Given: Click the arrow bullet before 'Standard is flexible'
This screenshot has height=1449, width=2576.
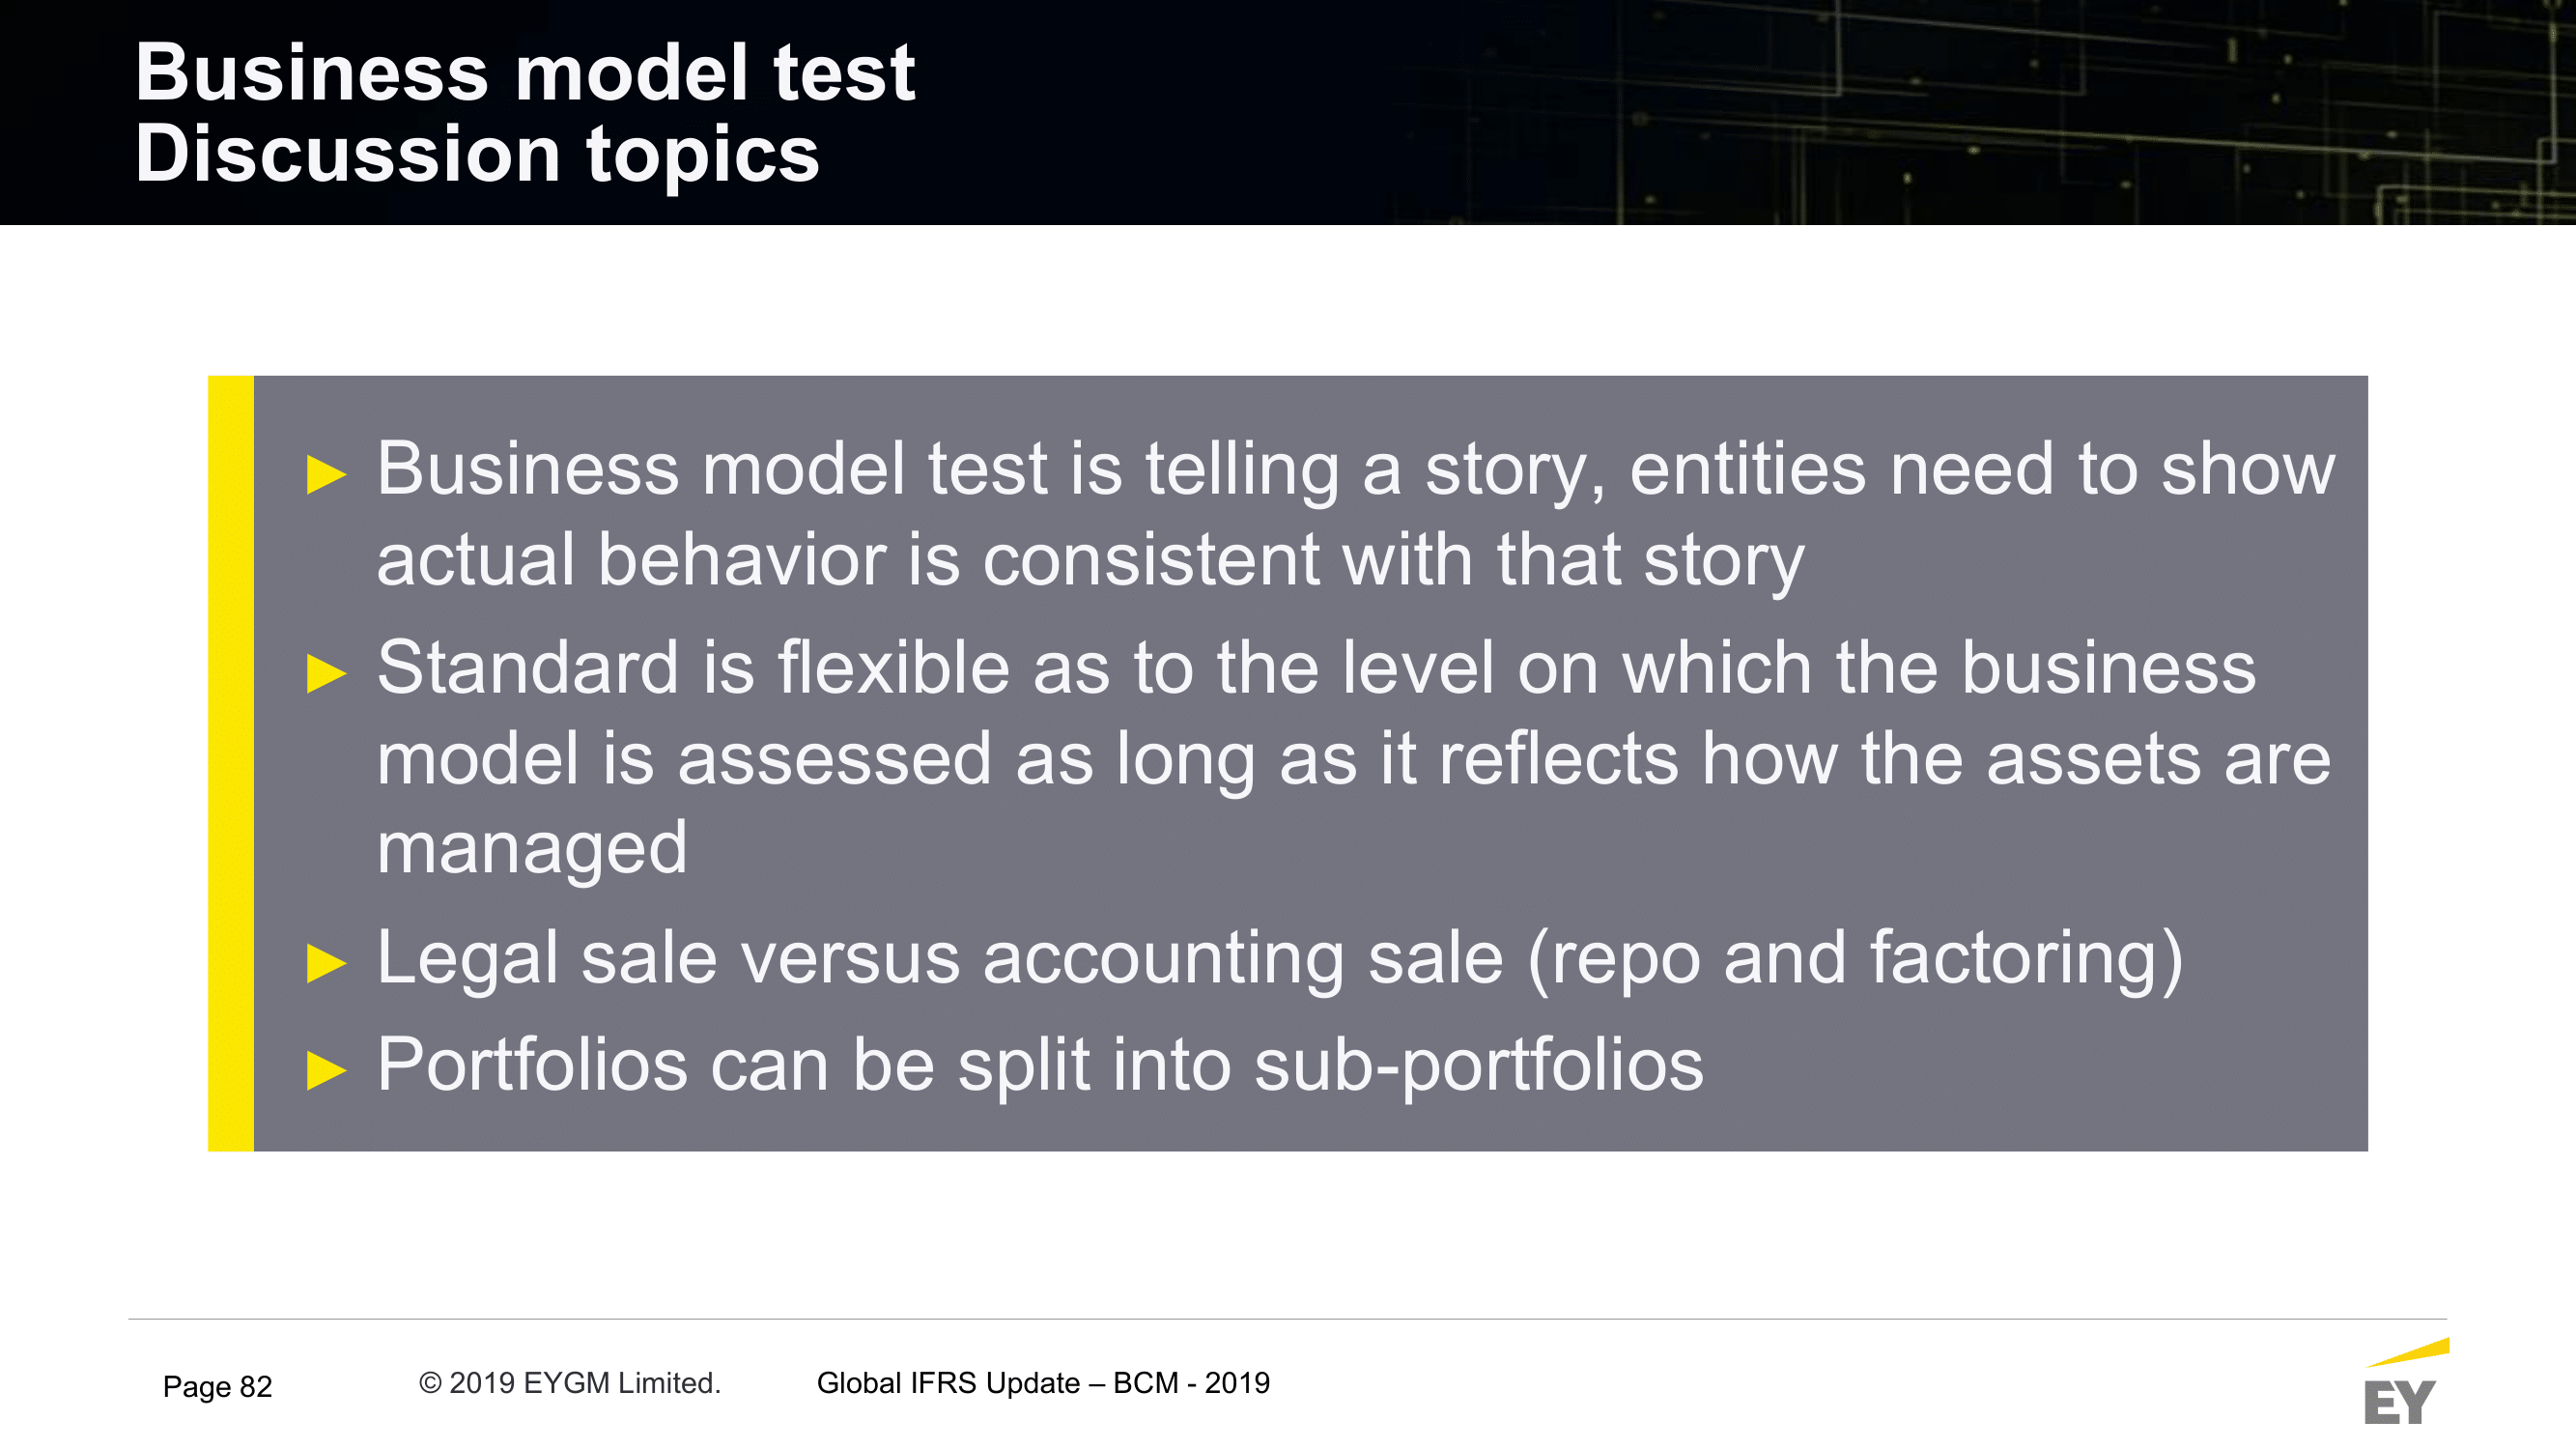Looking at the screenshot, I should pos(326,673).
